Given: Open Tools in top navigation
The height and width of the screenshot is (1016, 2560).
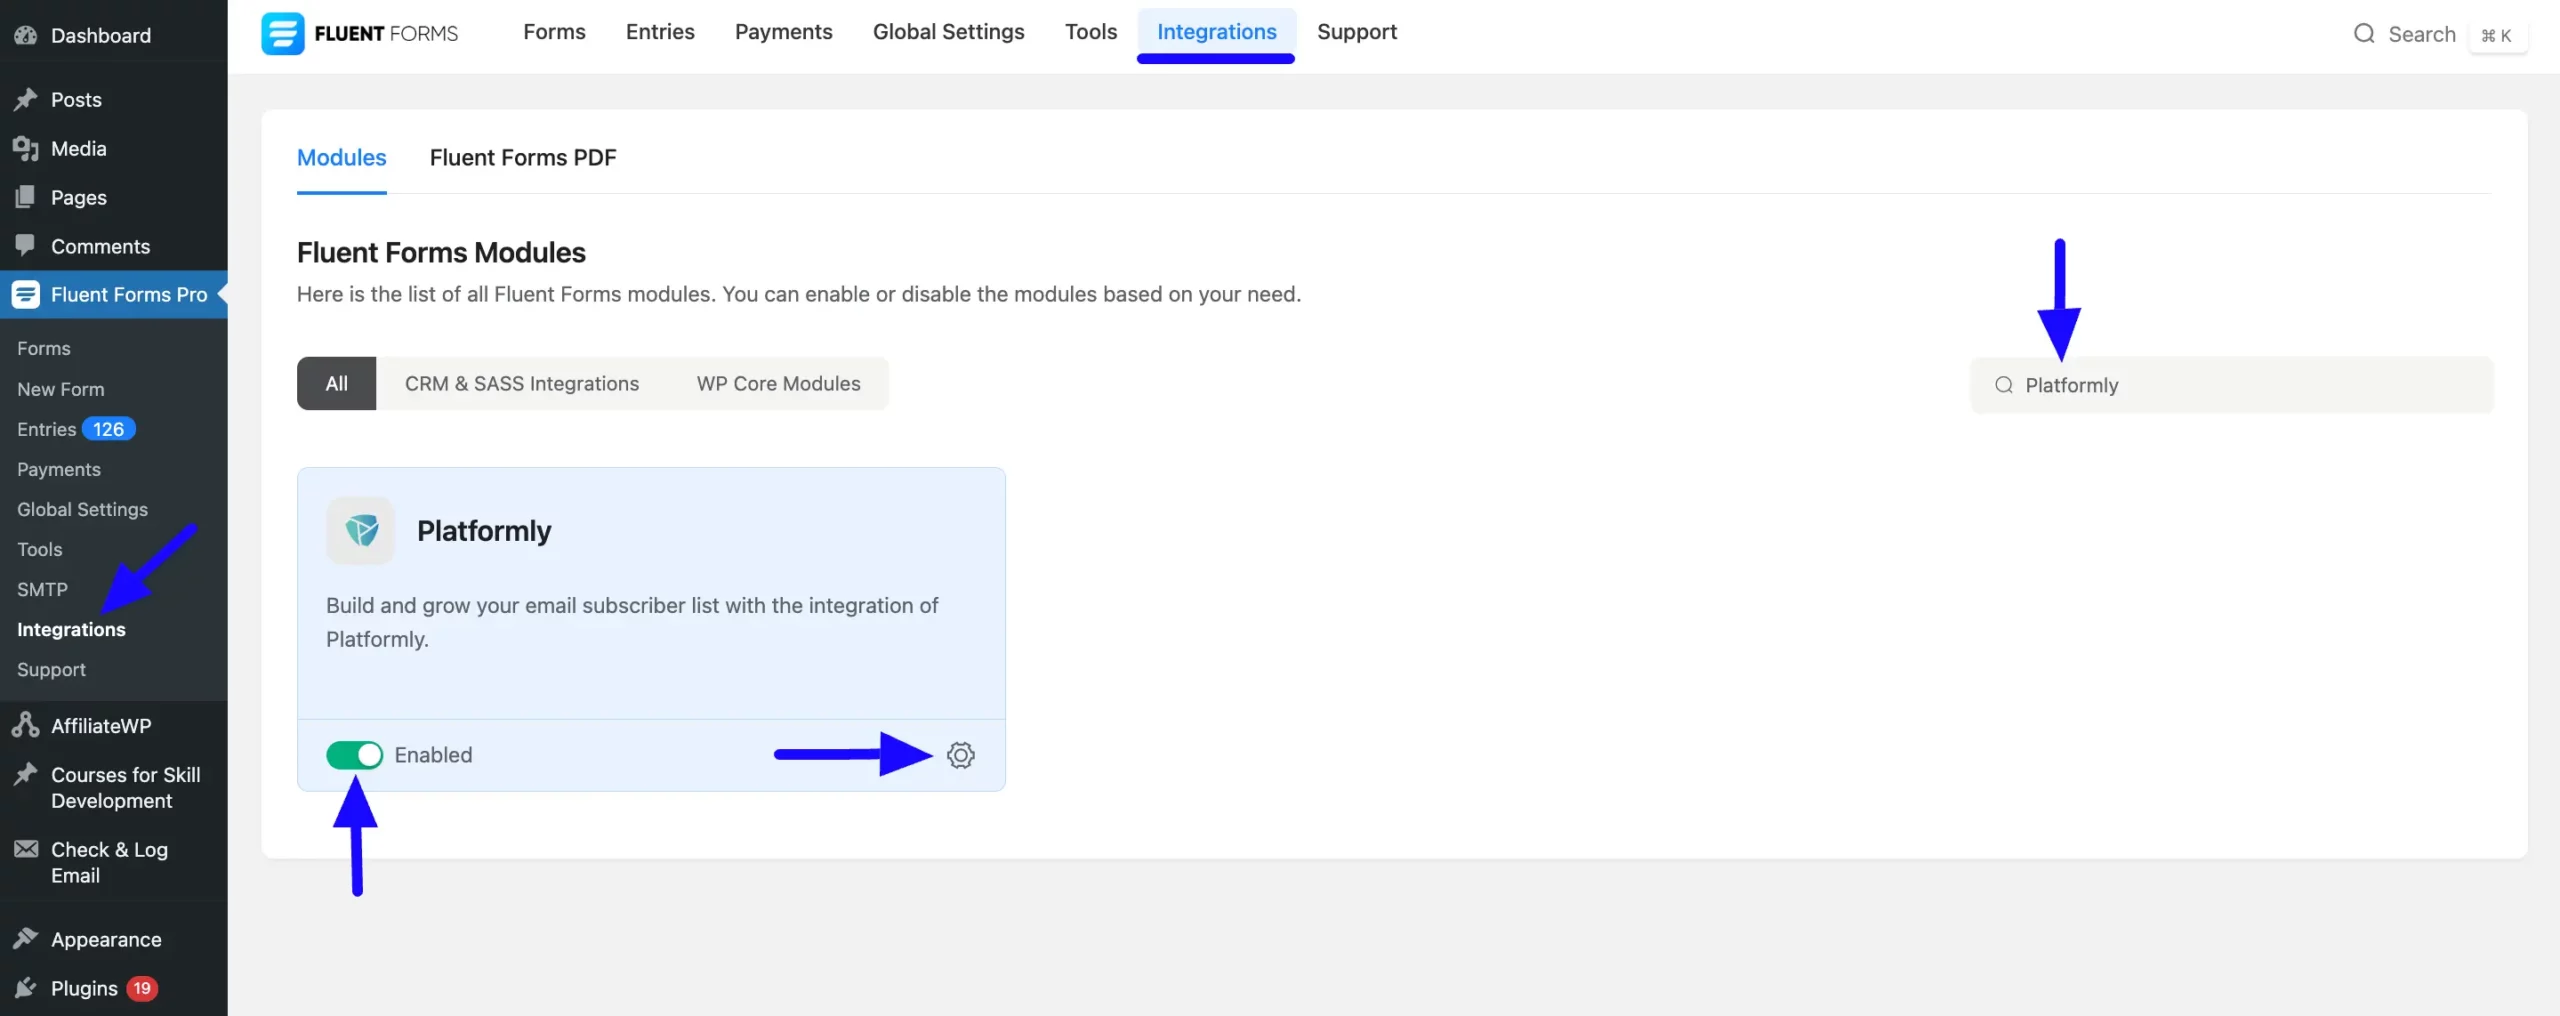Looking at the screenshot, I should point(1090,32).
